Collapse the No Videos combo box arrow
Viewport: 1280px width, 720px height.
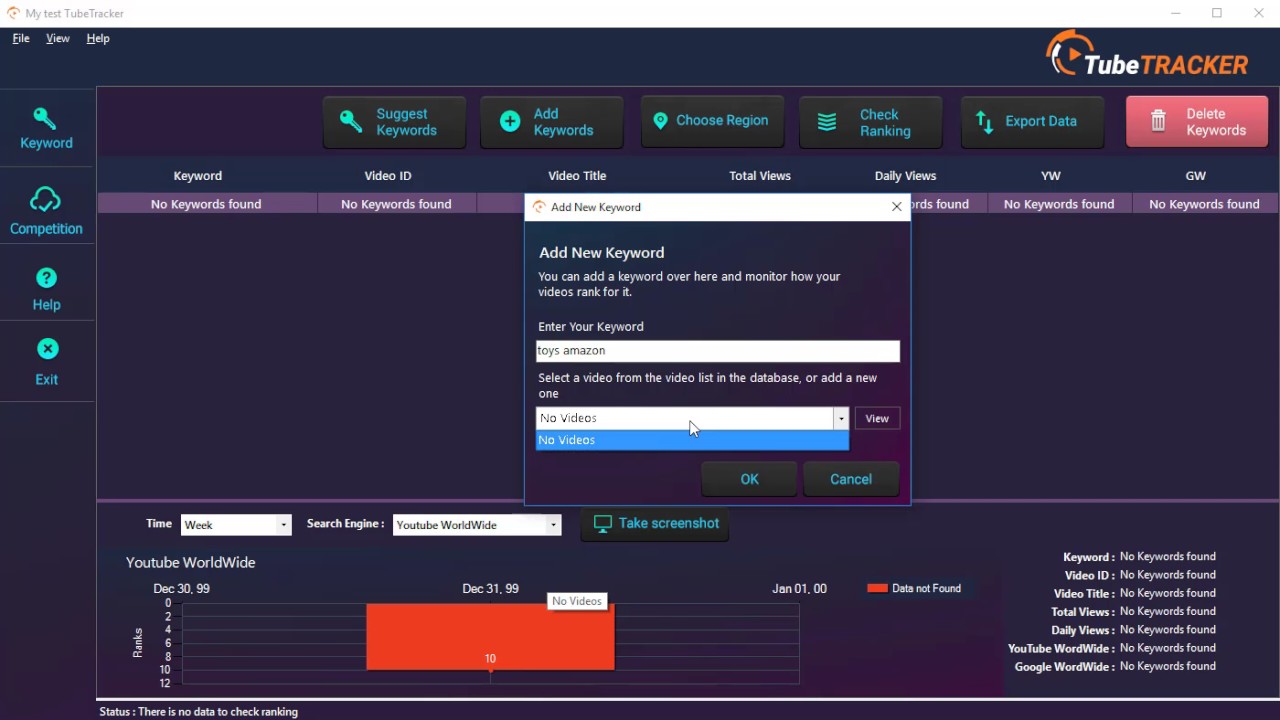point(841,419)
